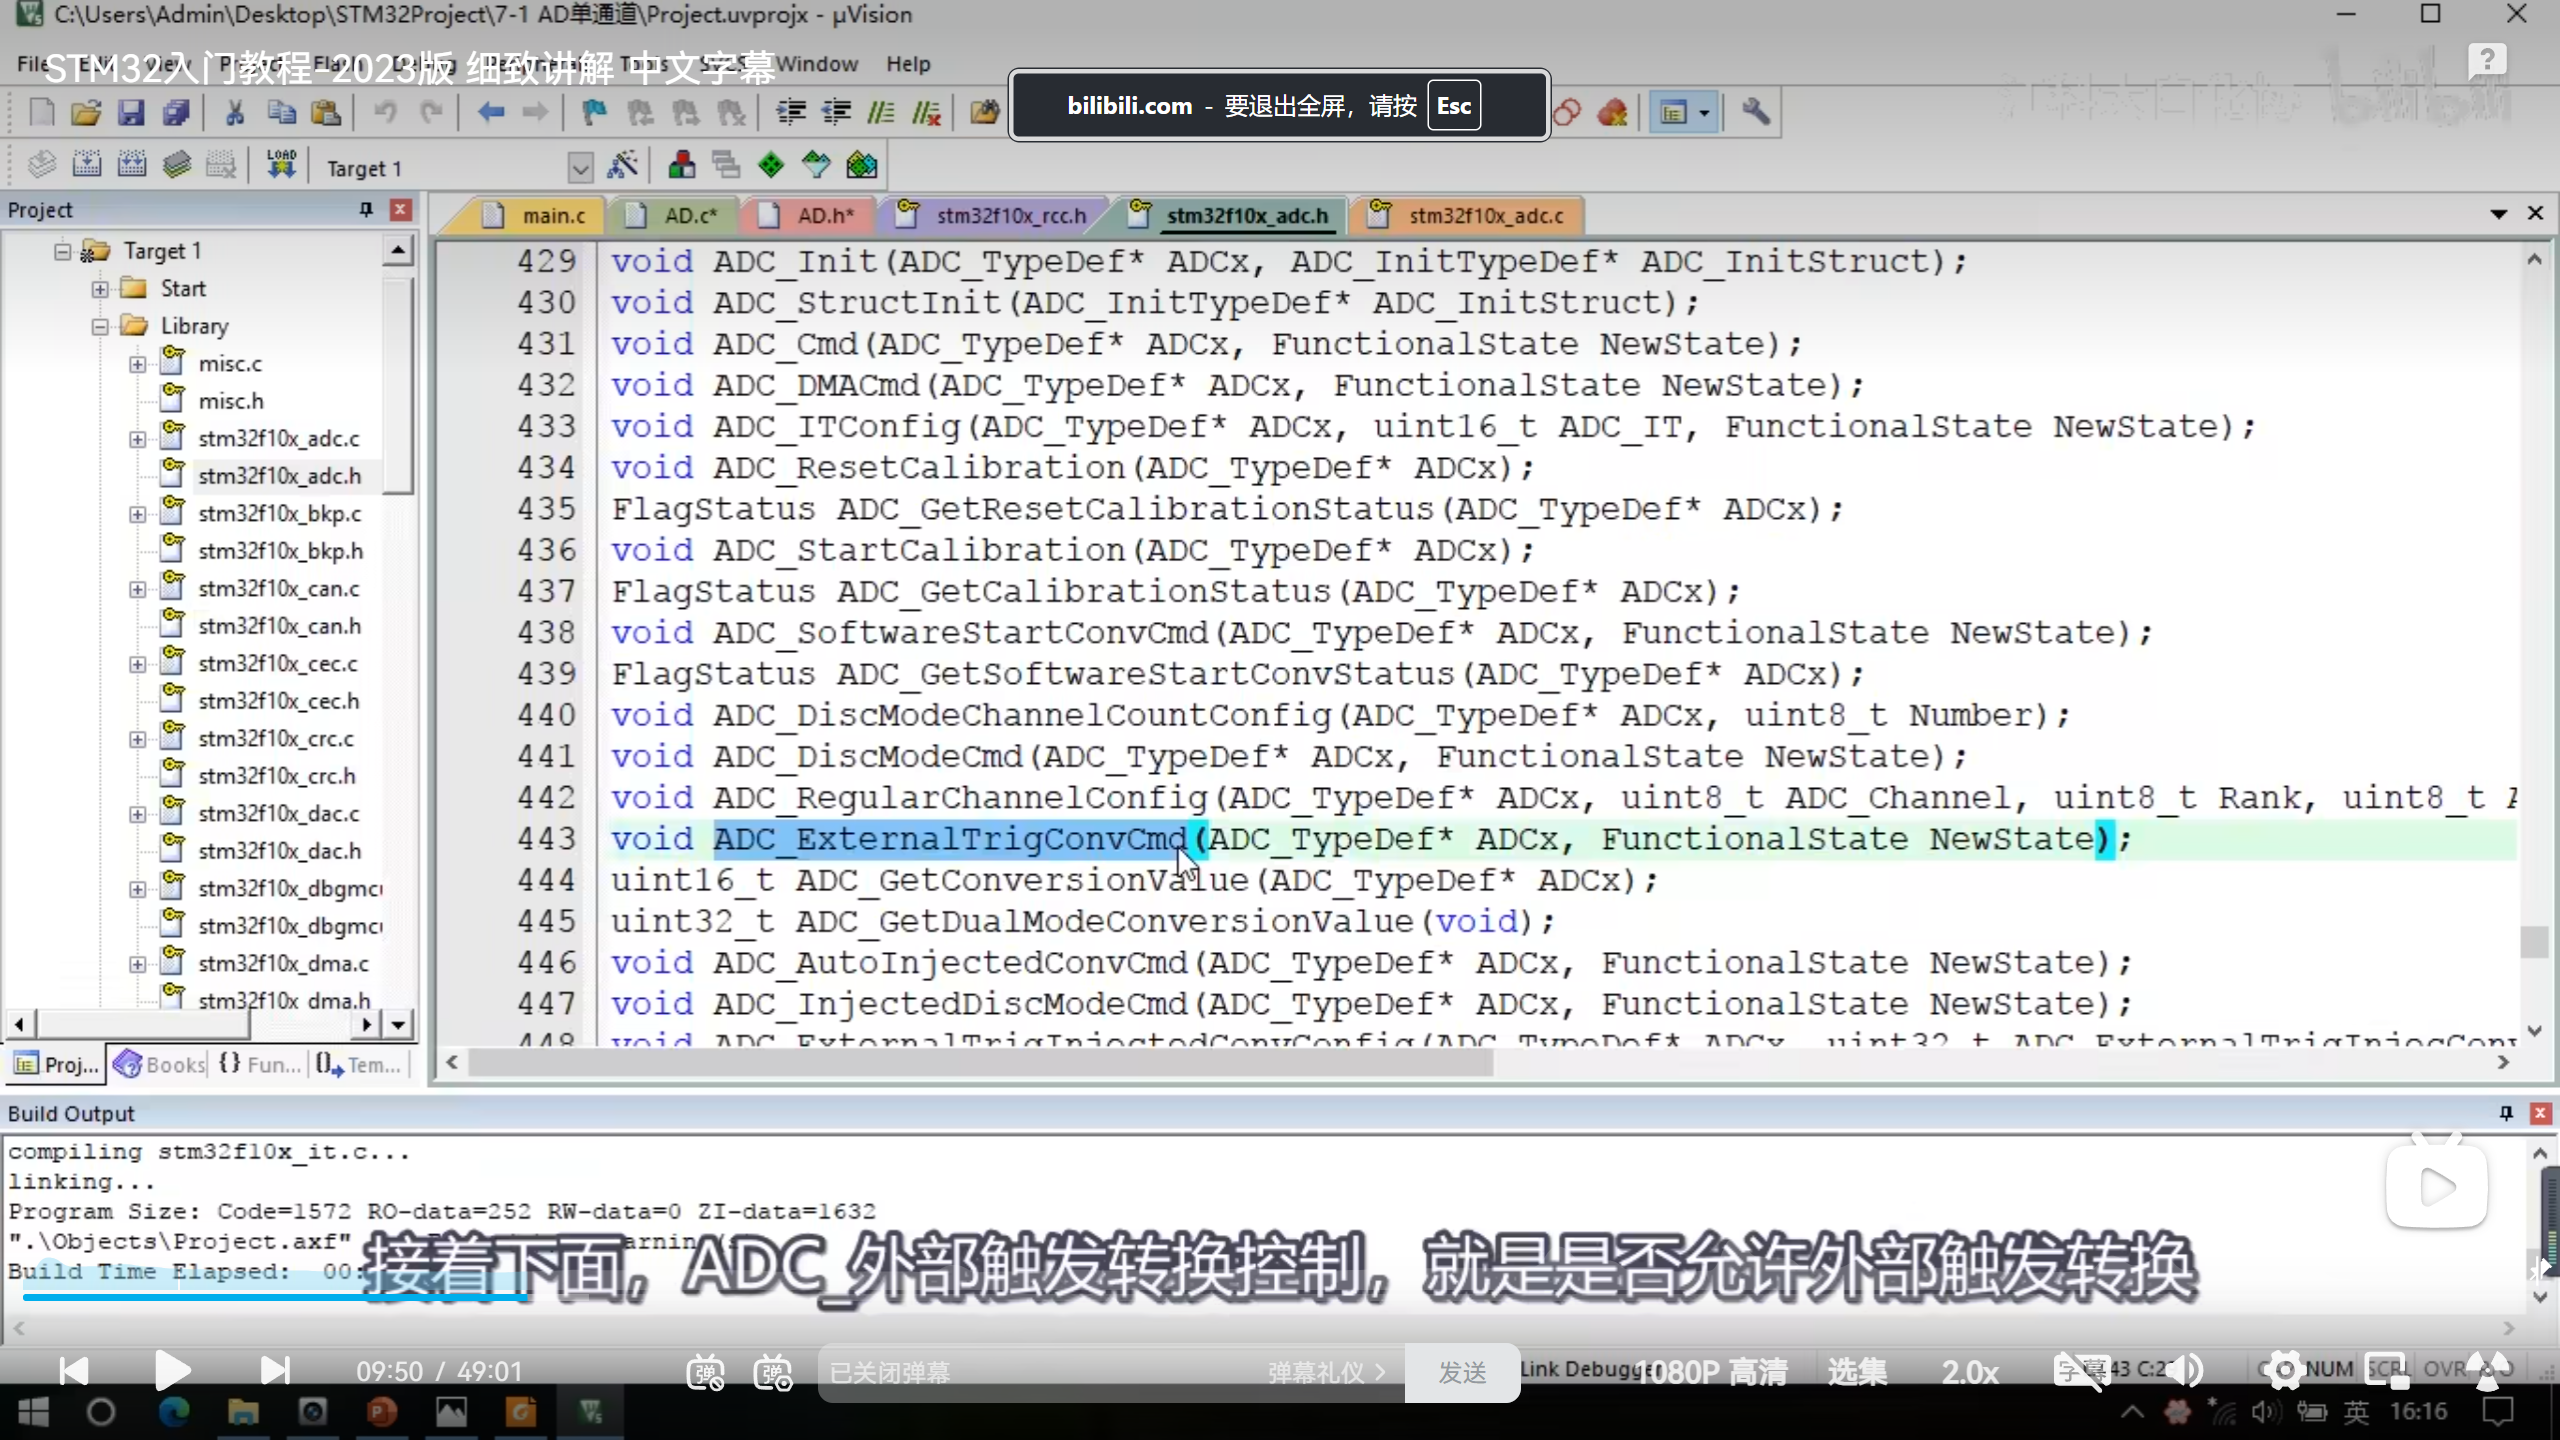The width and height of the screenshot is (2560, 1440).
Task: Cut selection with the scissors icon
Action: tap(235, 112)
